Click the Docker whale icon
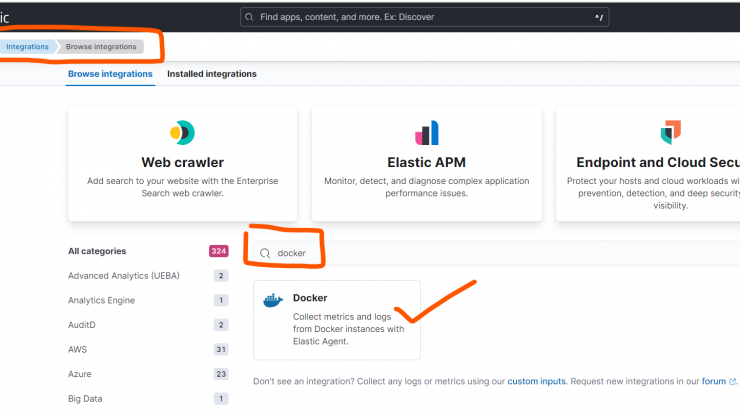This screenshot has width=740, height=414. [273, 300]
